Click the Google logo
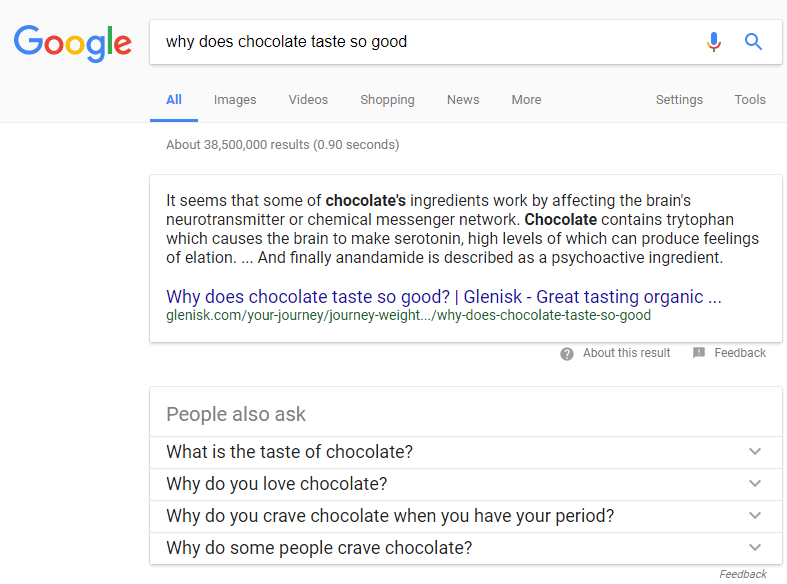 [73, 42]
